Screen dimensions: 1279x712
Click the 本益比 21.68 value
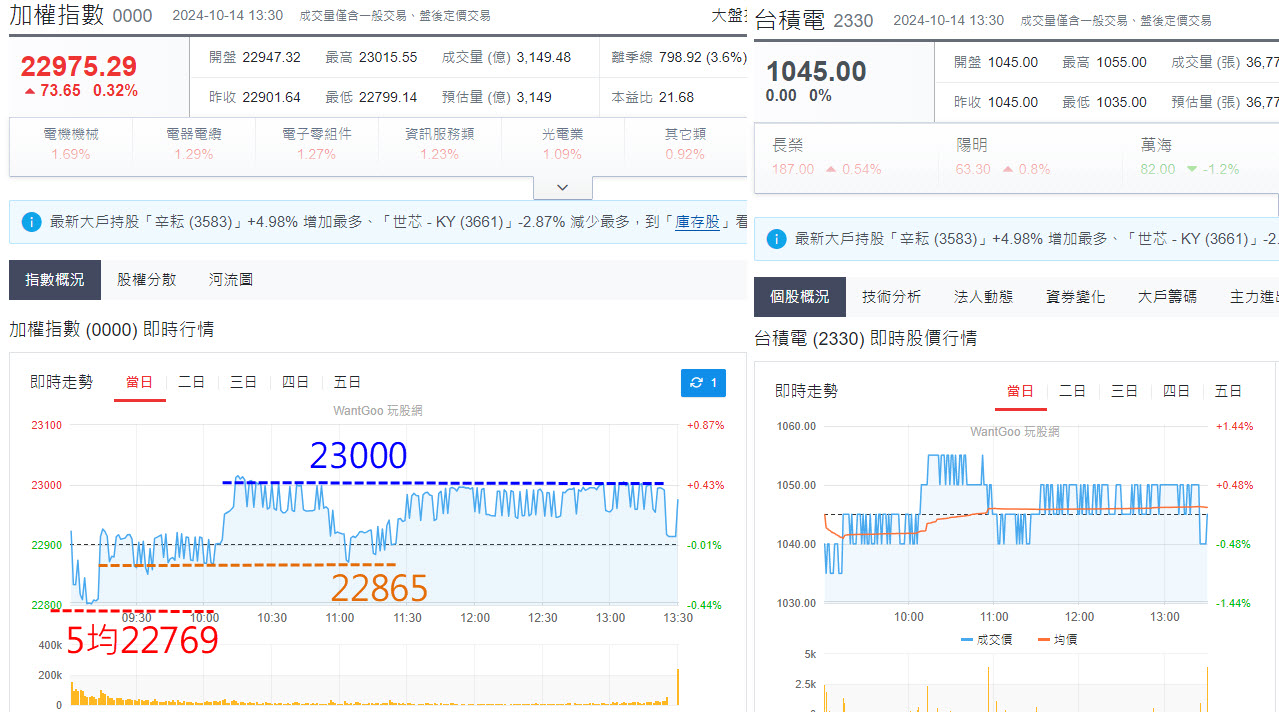676,97
